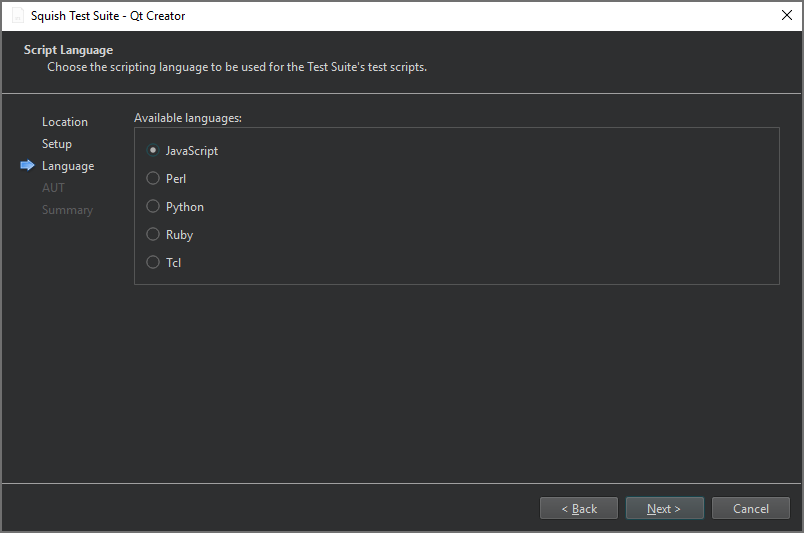Click the greyed-out Summary wizard step
Image resolution: width=804 pixels, height=533 pixels.
67,210
